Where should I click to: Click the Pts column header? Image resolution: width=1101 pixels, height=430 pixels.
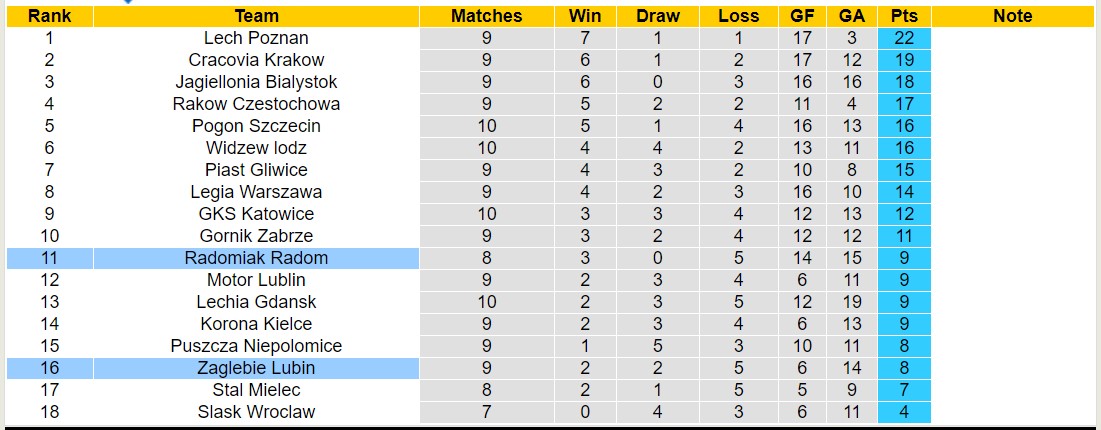tap(905, 16)
